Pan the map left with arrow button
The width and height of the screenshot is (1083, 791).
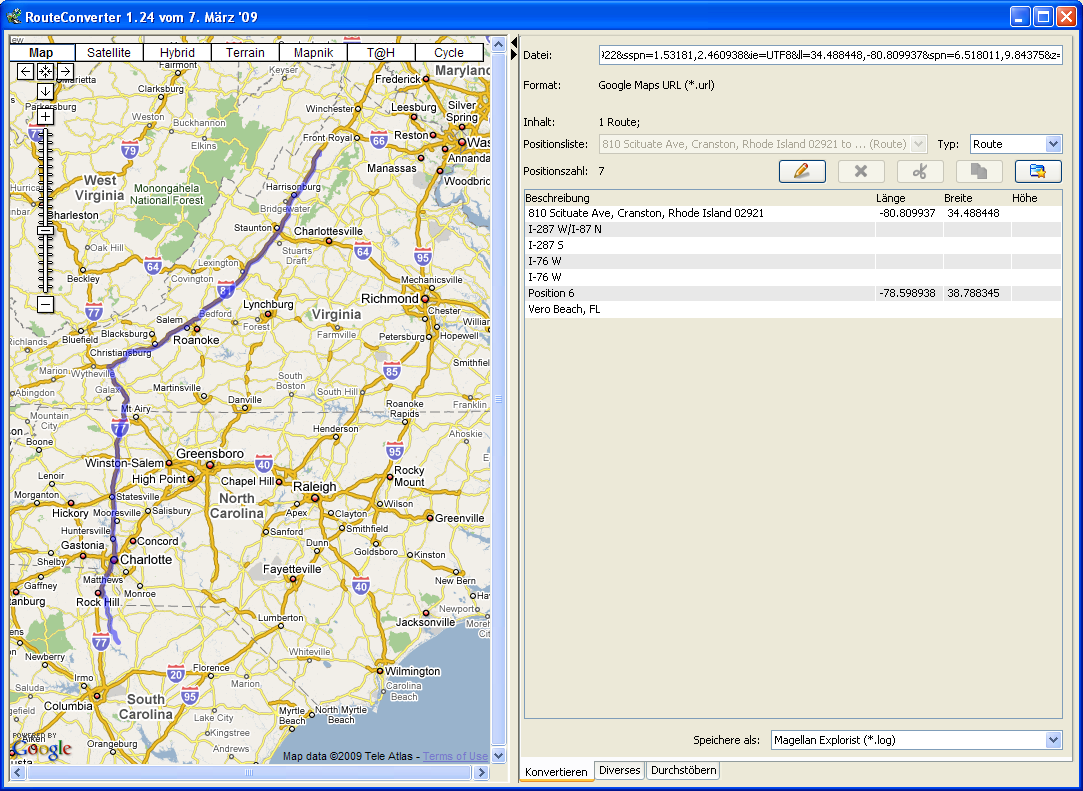click(x=26, y=71)
